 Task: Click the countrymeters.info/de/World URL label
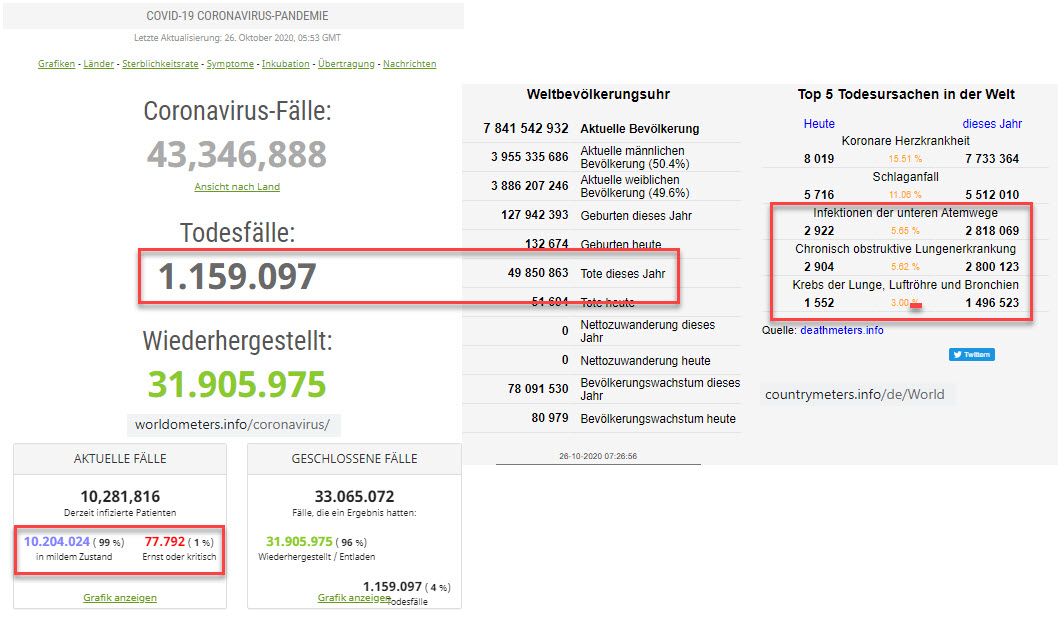[x=854, y=394]
